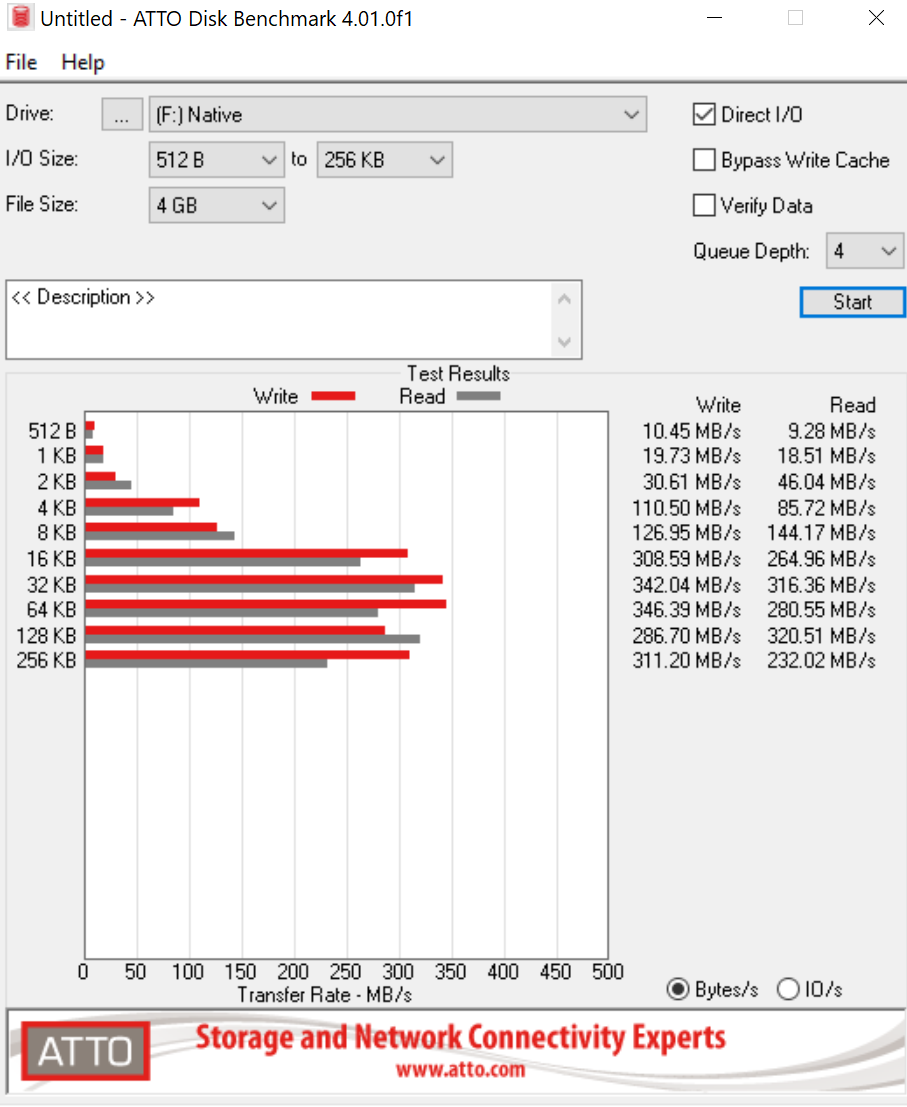The width and height of the screenshot is (907, 1107).
Task: Click the 286.70 MB/s write value
Action: (686, 635)
